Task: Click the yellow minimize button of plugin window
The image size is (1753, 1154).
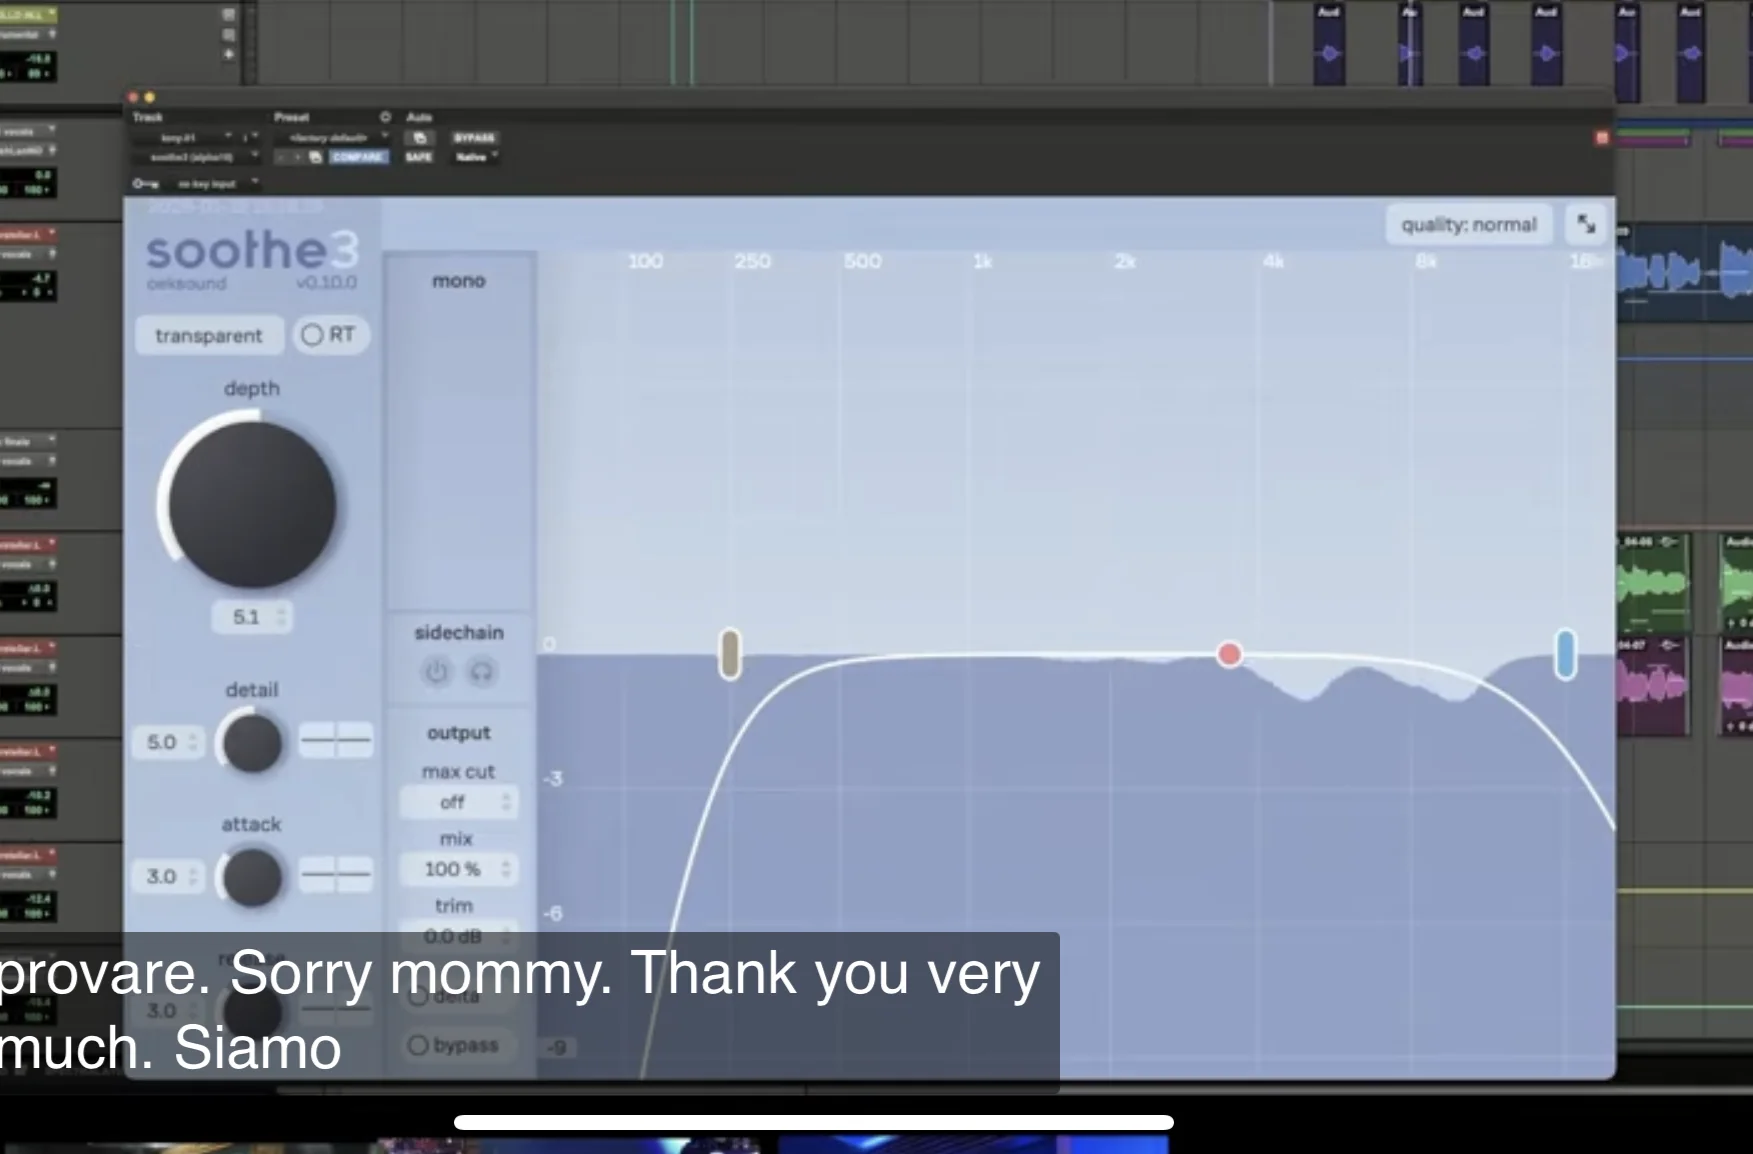Action: pyautogui.click(x=150, y=97)
